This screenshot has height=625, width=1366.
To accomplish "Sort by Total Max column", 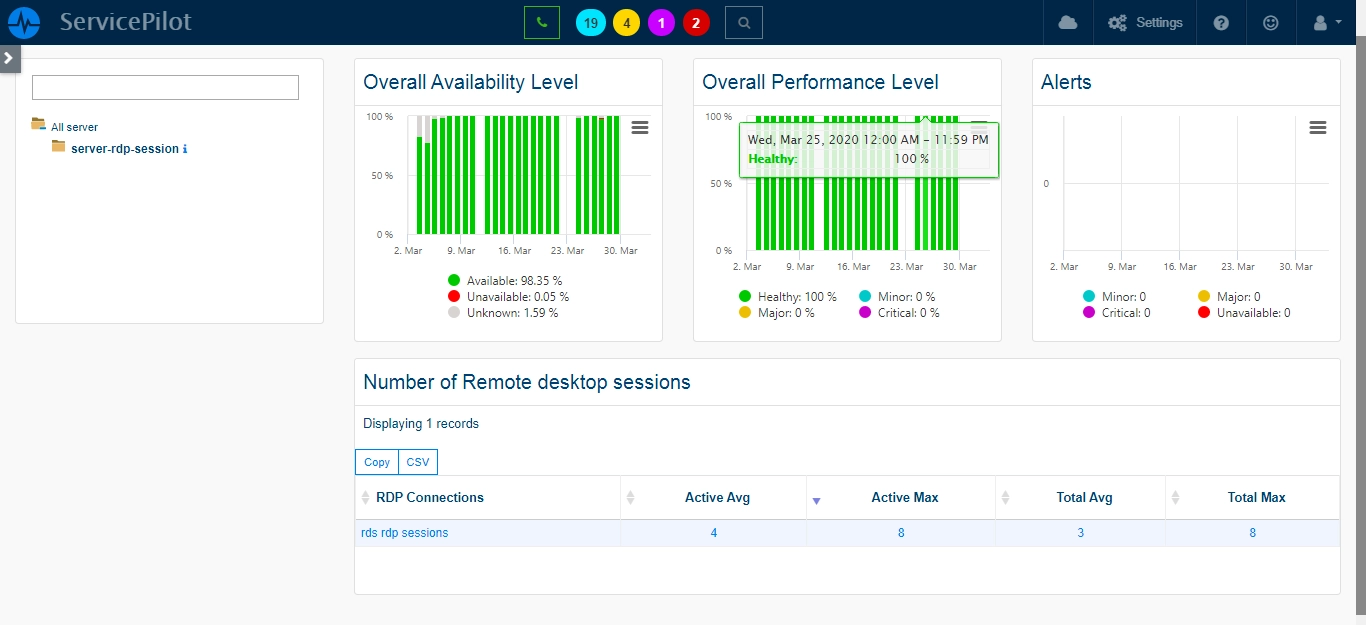I will click(x=1253, y=497).
